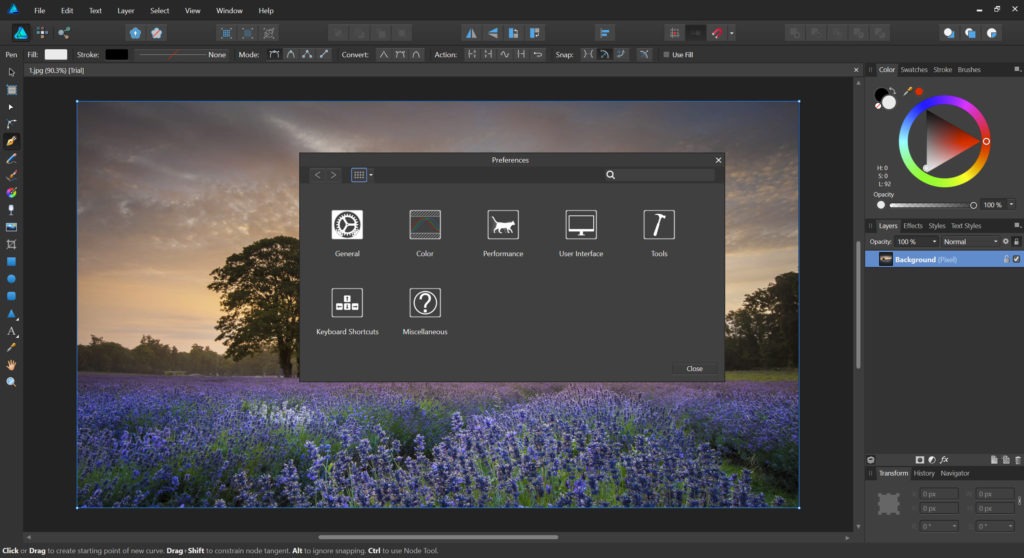Select the Rectangle tool
Image resolution: width=1024 pixels, height=558 pixels.
click(x=11, y=261)
